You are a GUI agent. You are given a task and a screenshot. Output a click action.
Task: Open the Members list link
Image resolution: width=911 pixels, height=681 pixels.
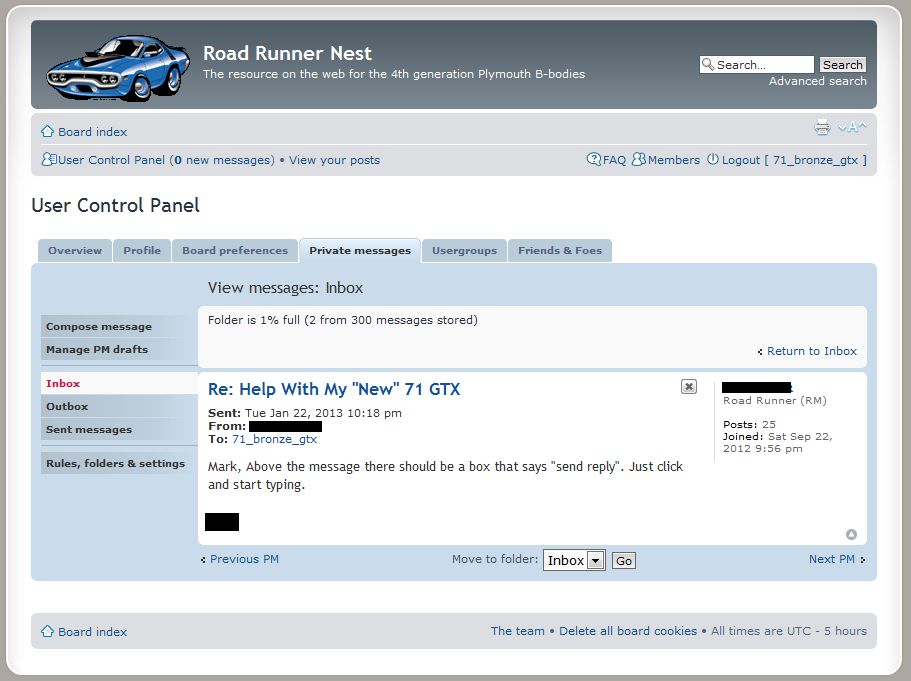pos(667,160)
